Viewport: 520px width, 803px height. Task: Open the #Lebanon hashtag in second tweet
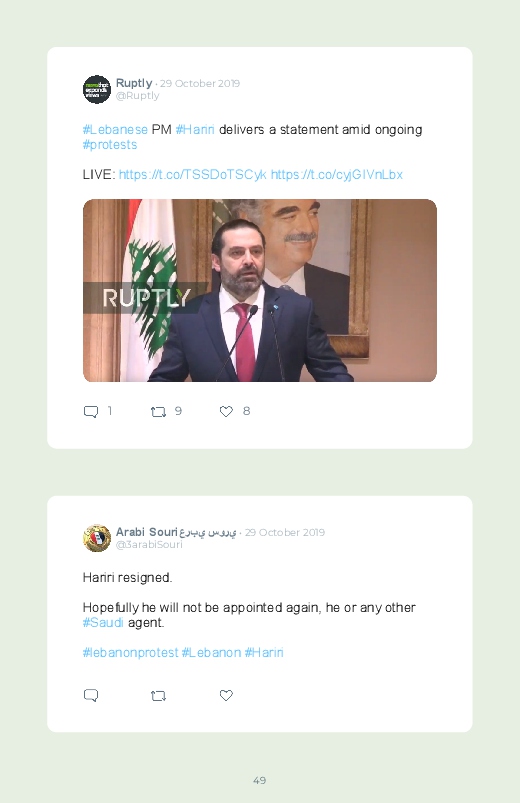211,652
